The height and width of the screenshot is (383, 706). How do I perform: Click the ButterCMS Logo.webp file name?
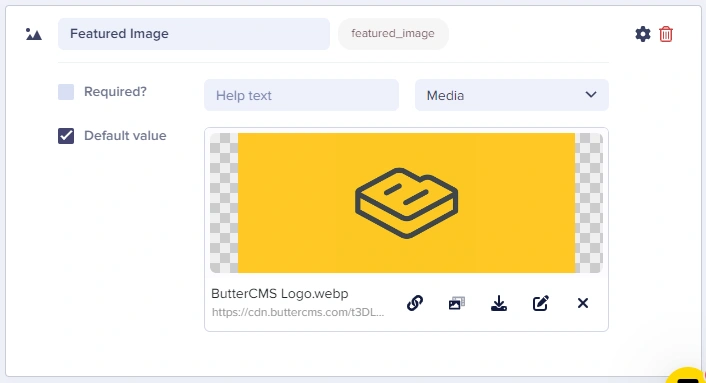[280, 293]
